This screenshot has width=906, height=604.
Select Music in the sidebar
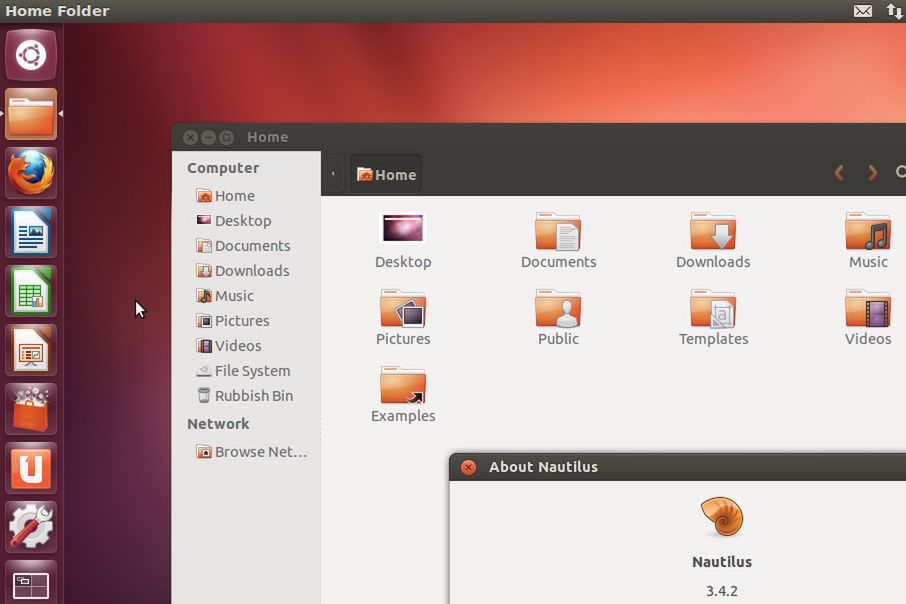(x=225, y=296)
